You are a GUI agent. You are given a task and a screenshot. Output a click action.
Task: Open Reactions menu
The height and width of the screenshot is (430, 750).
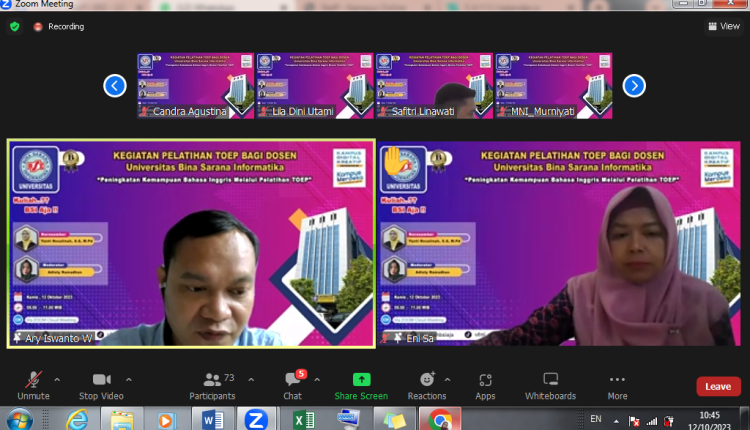(x=427, y=386)
